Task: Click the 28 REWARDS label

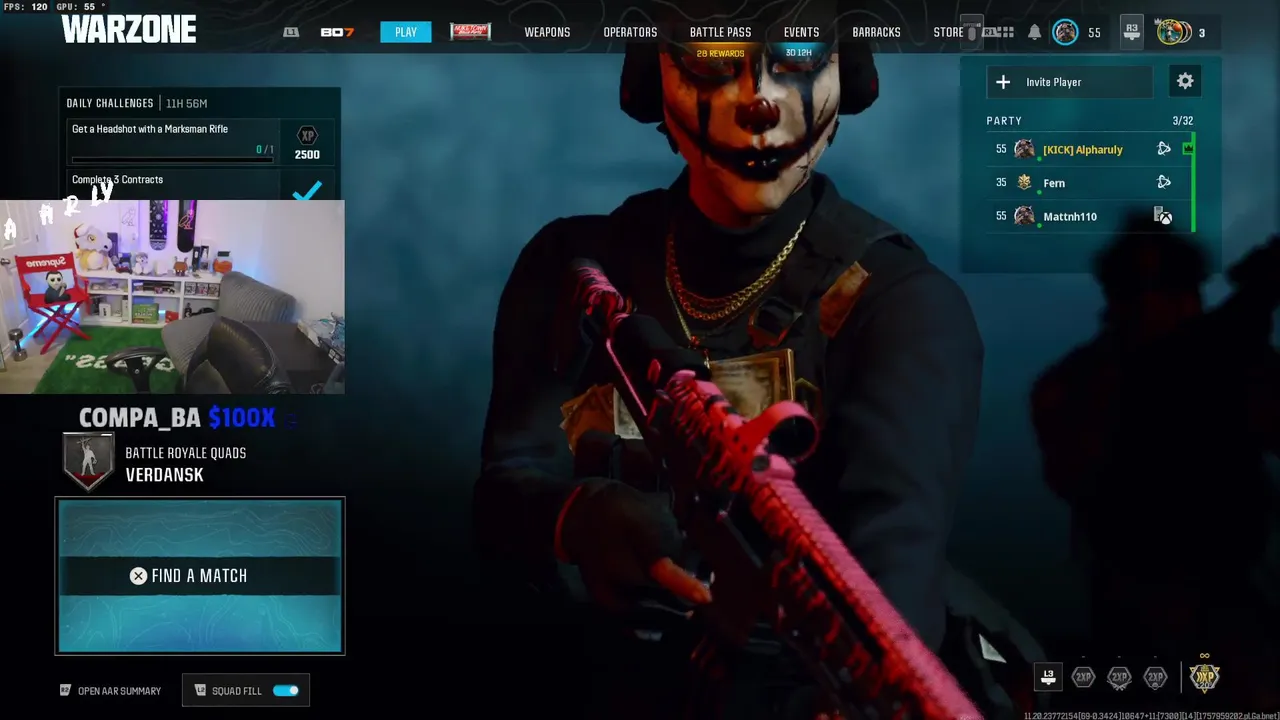Action: pyautogui.click(x=720, y=54)
